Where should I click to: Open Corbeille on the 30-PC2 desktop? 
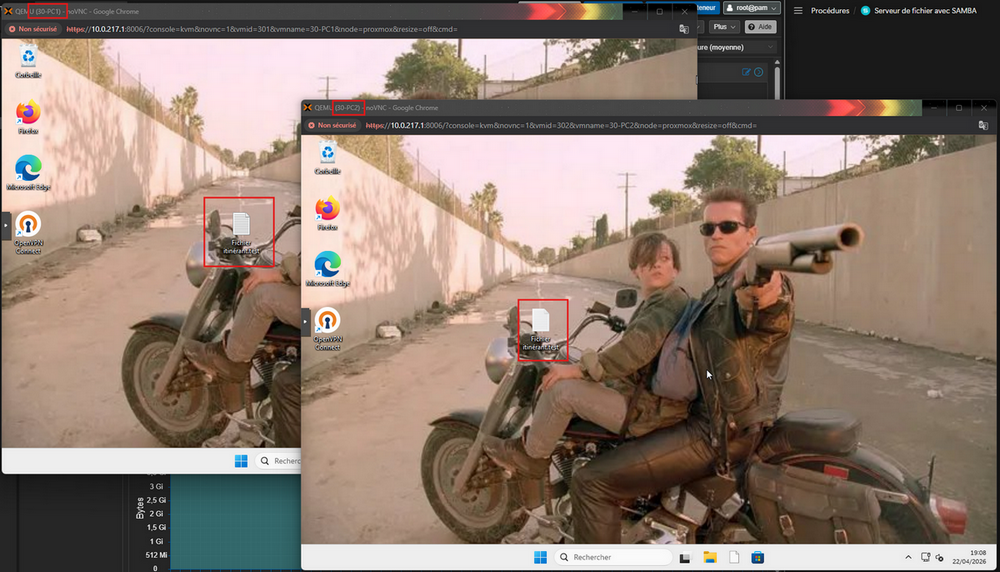pyautogui.click(x=327, y=158)
